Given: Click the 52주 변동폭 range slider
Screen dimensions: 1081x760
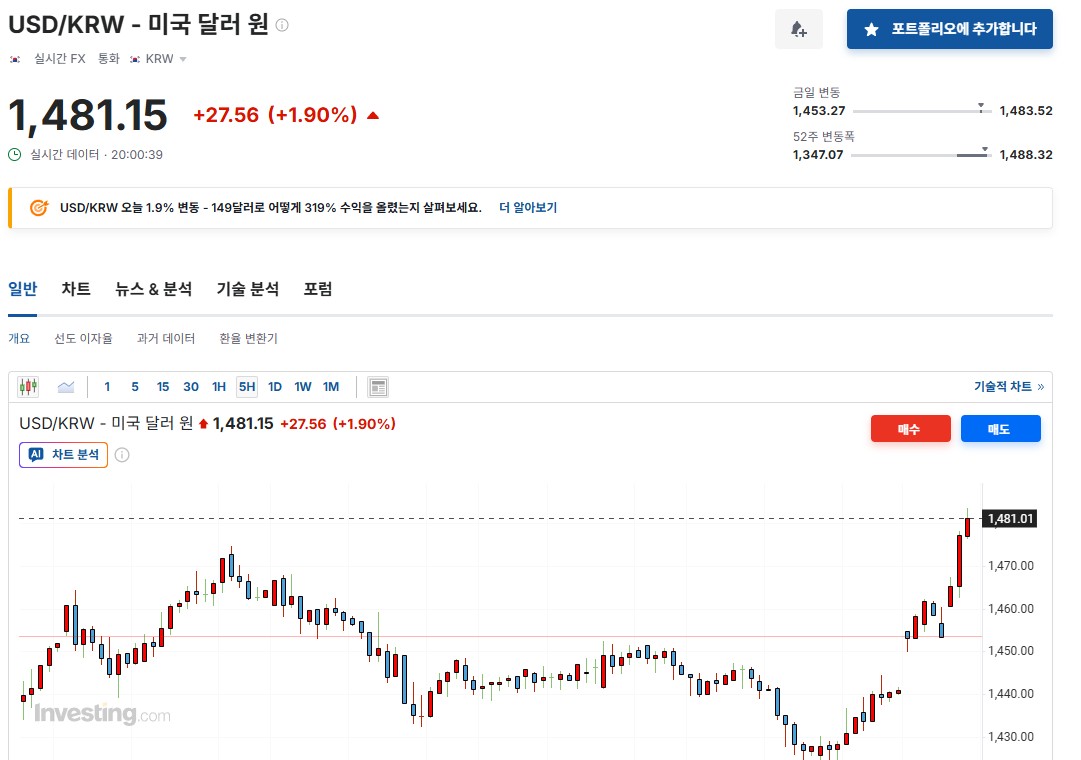Looking at the screenshot, I should tap(920, 155).
